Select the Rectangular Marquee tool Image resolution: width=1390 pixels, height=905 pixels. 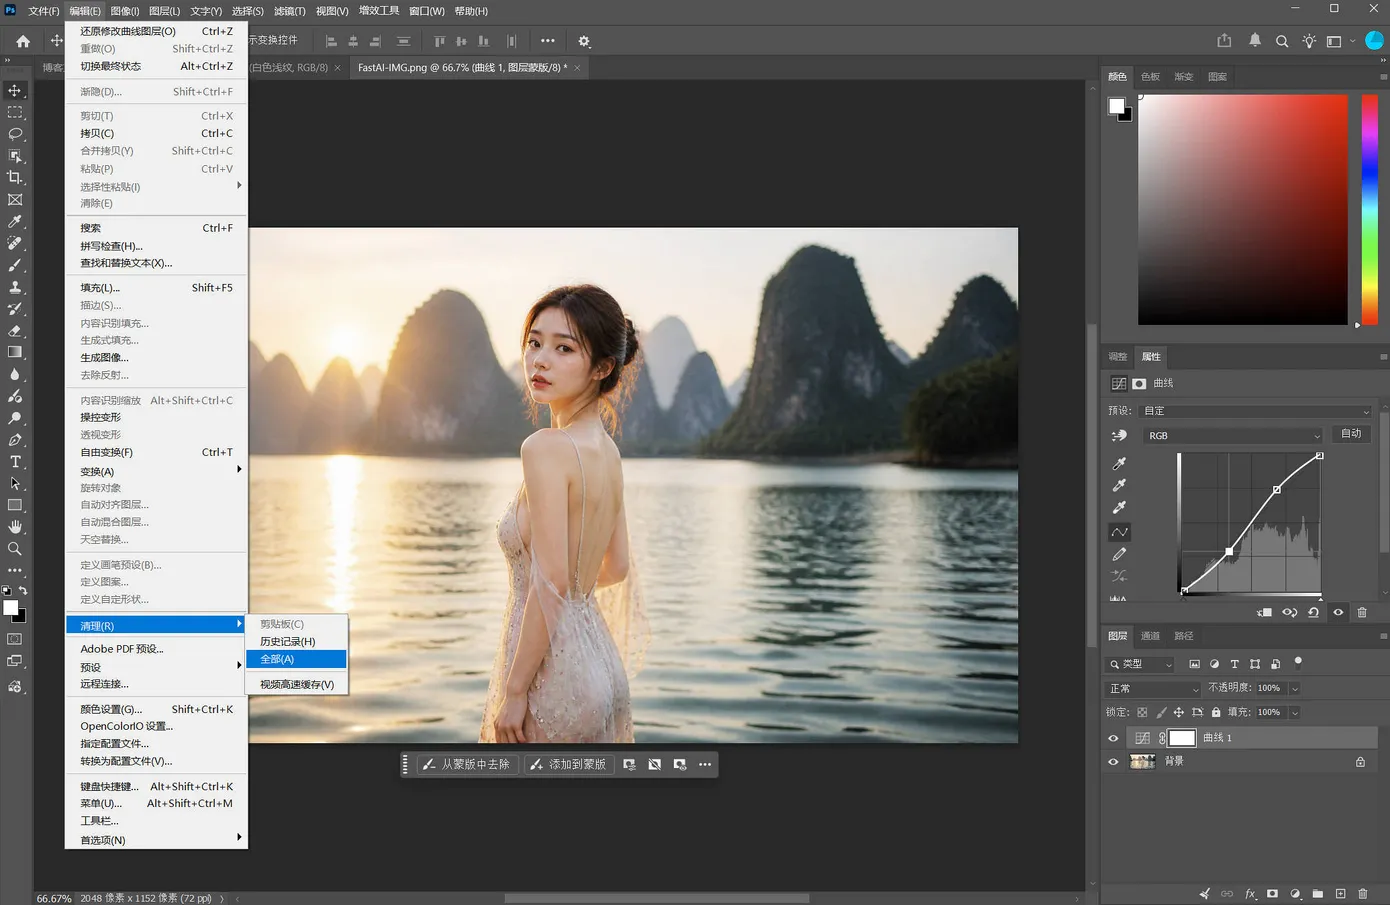click(15, 112)
